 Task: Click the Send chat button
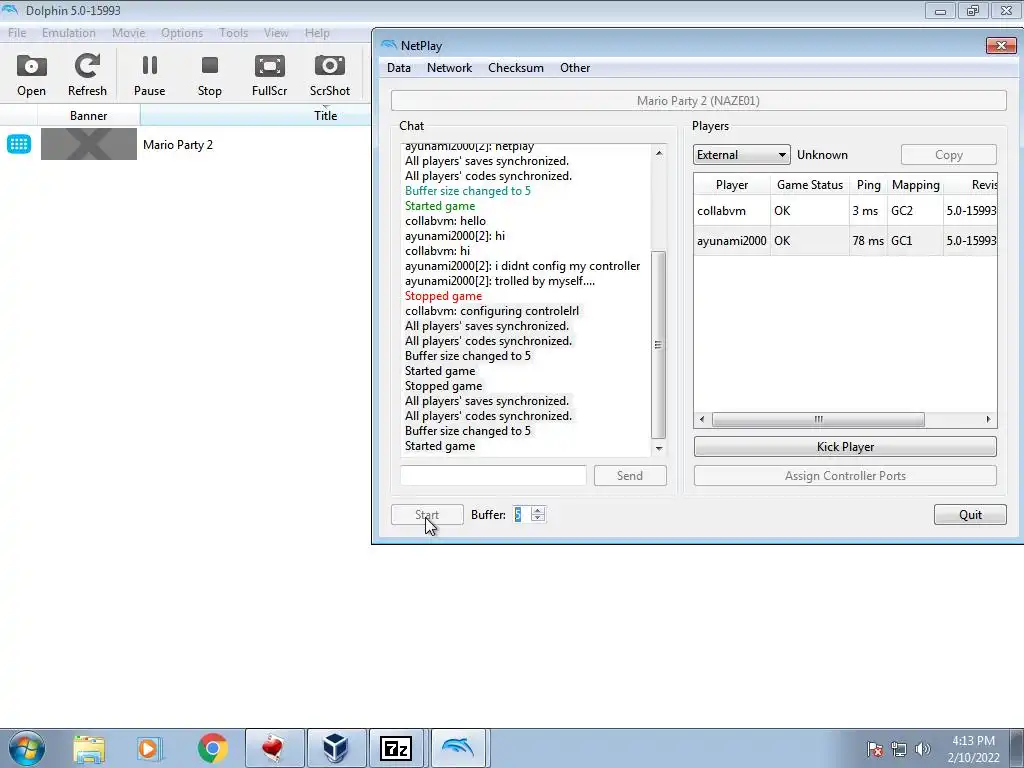click(630, 476)
